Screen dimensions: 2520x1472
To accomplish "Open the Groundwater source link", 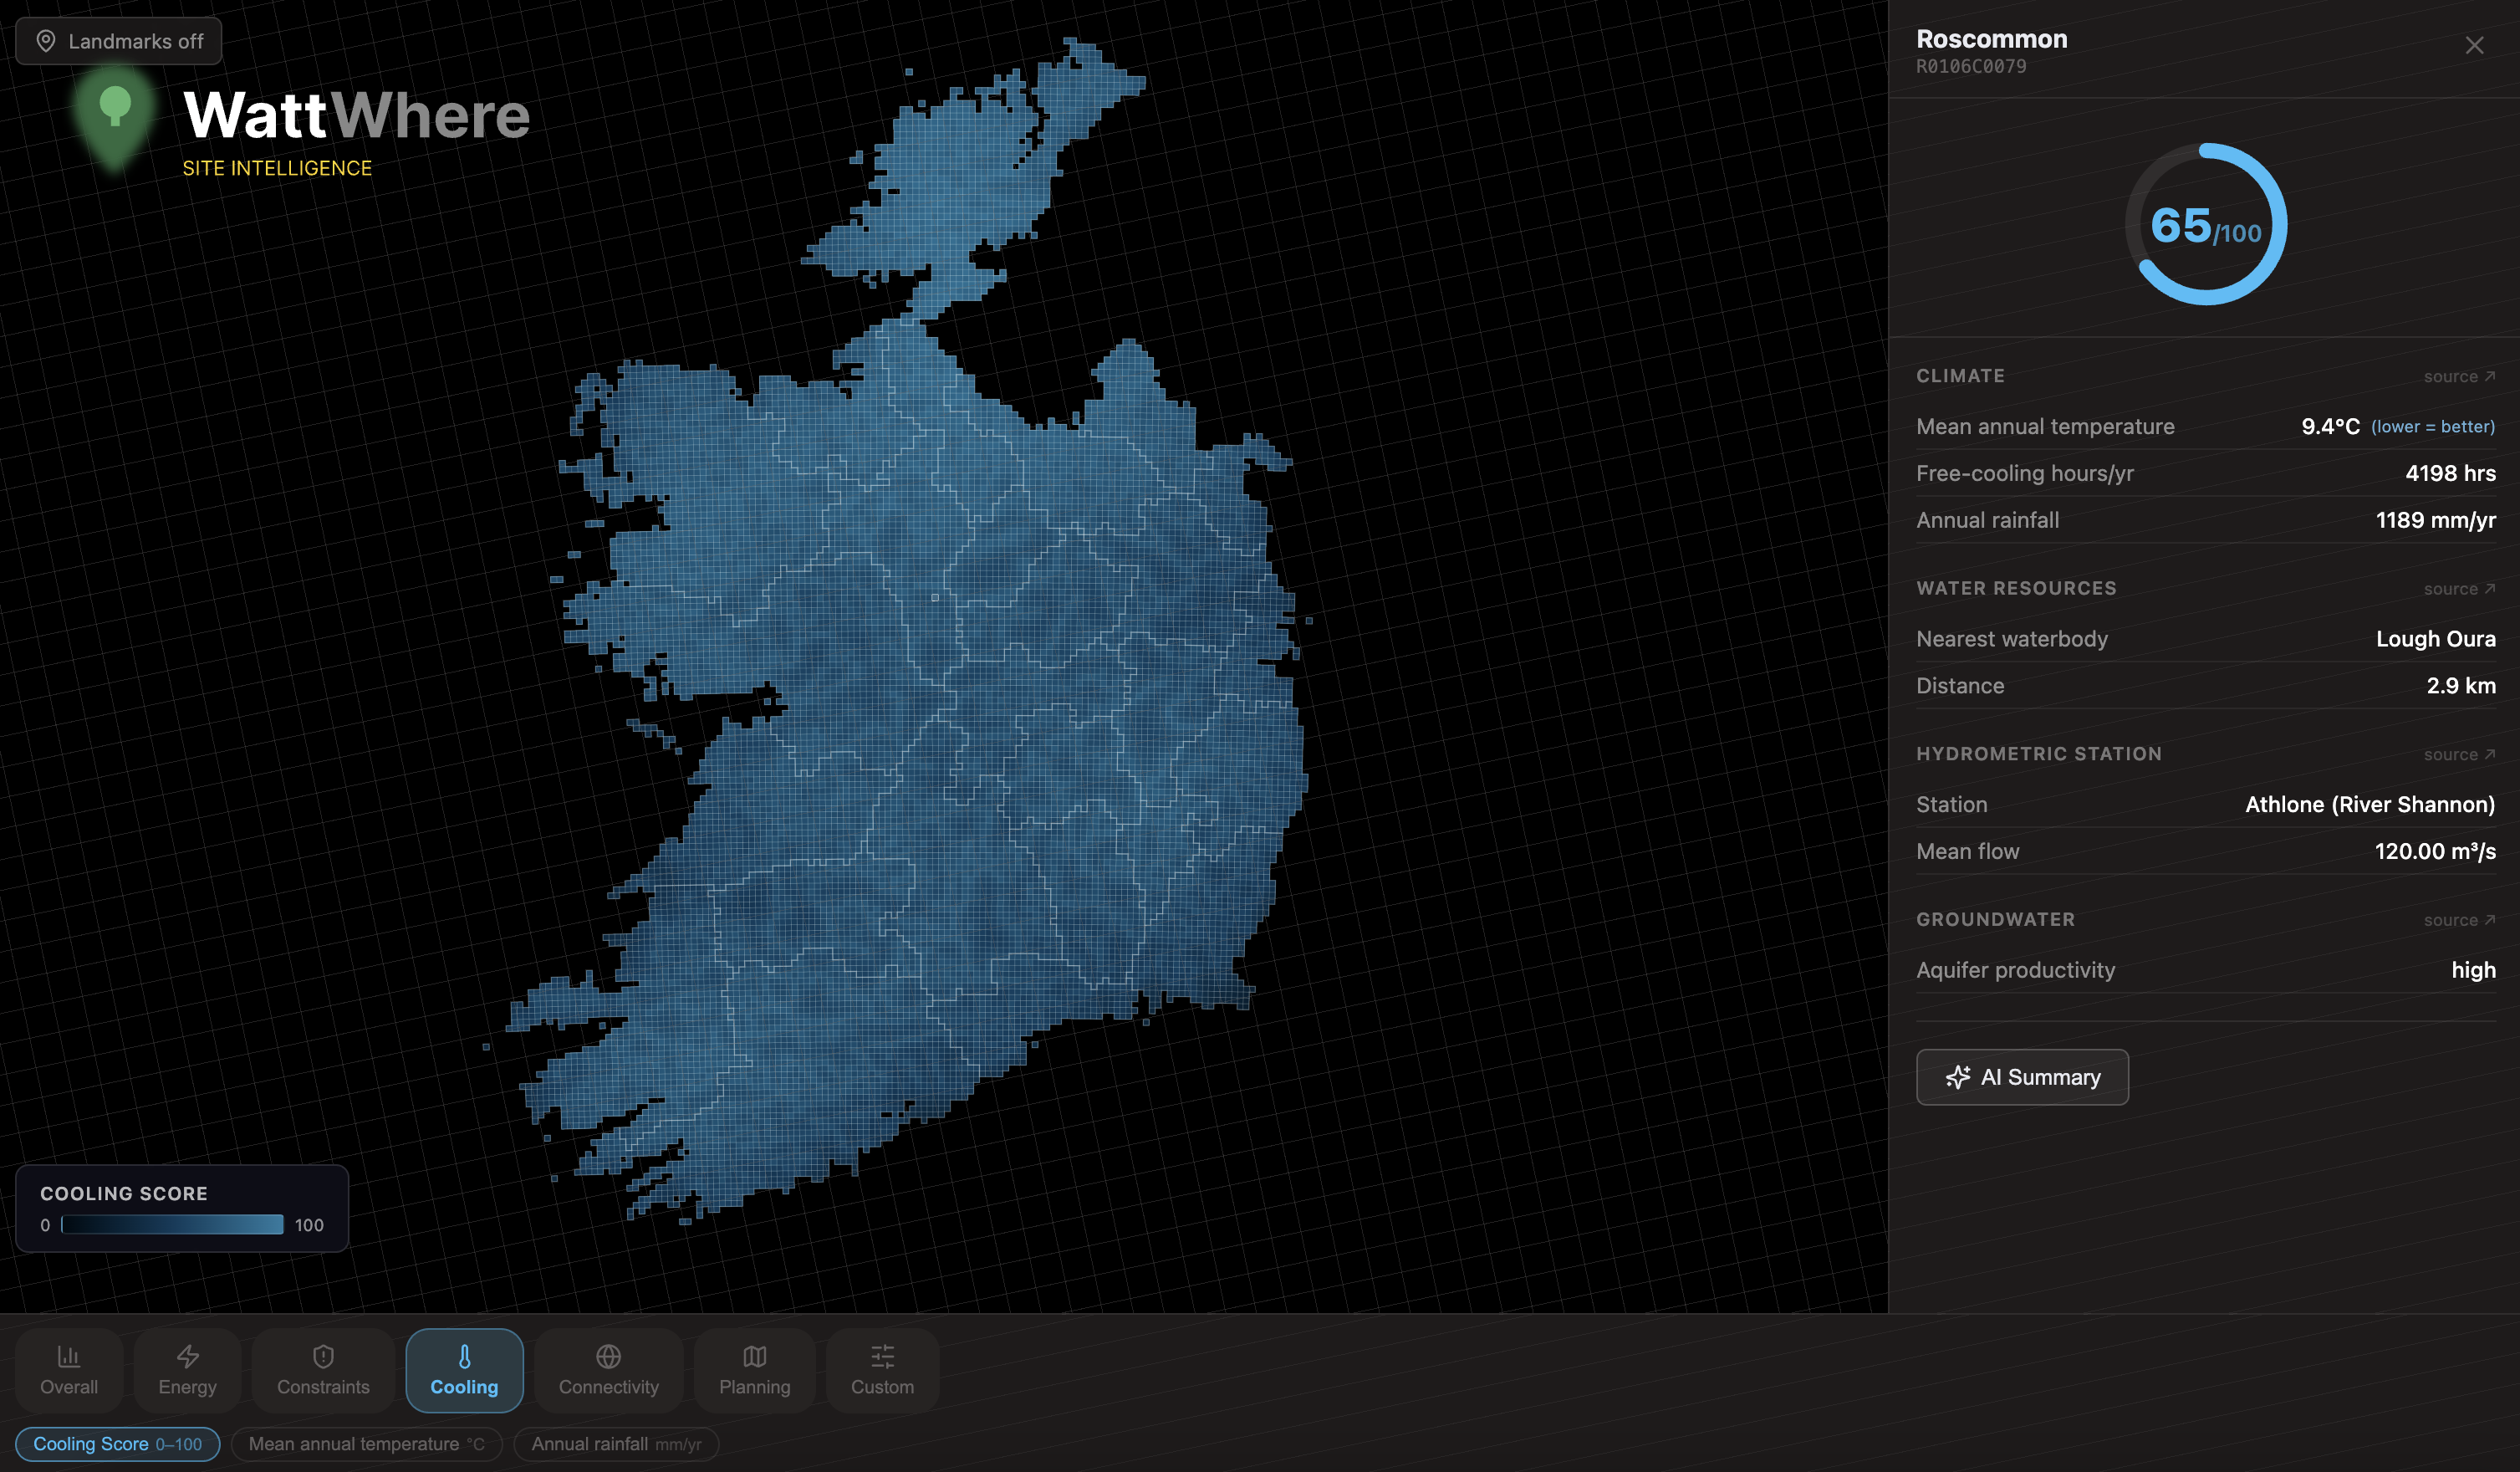I will [2459, 920].
